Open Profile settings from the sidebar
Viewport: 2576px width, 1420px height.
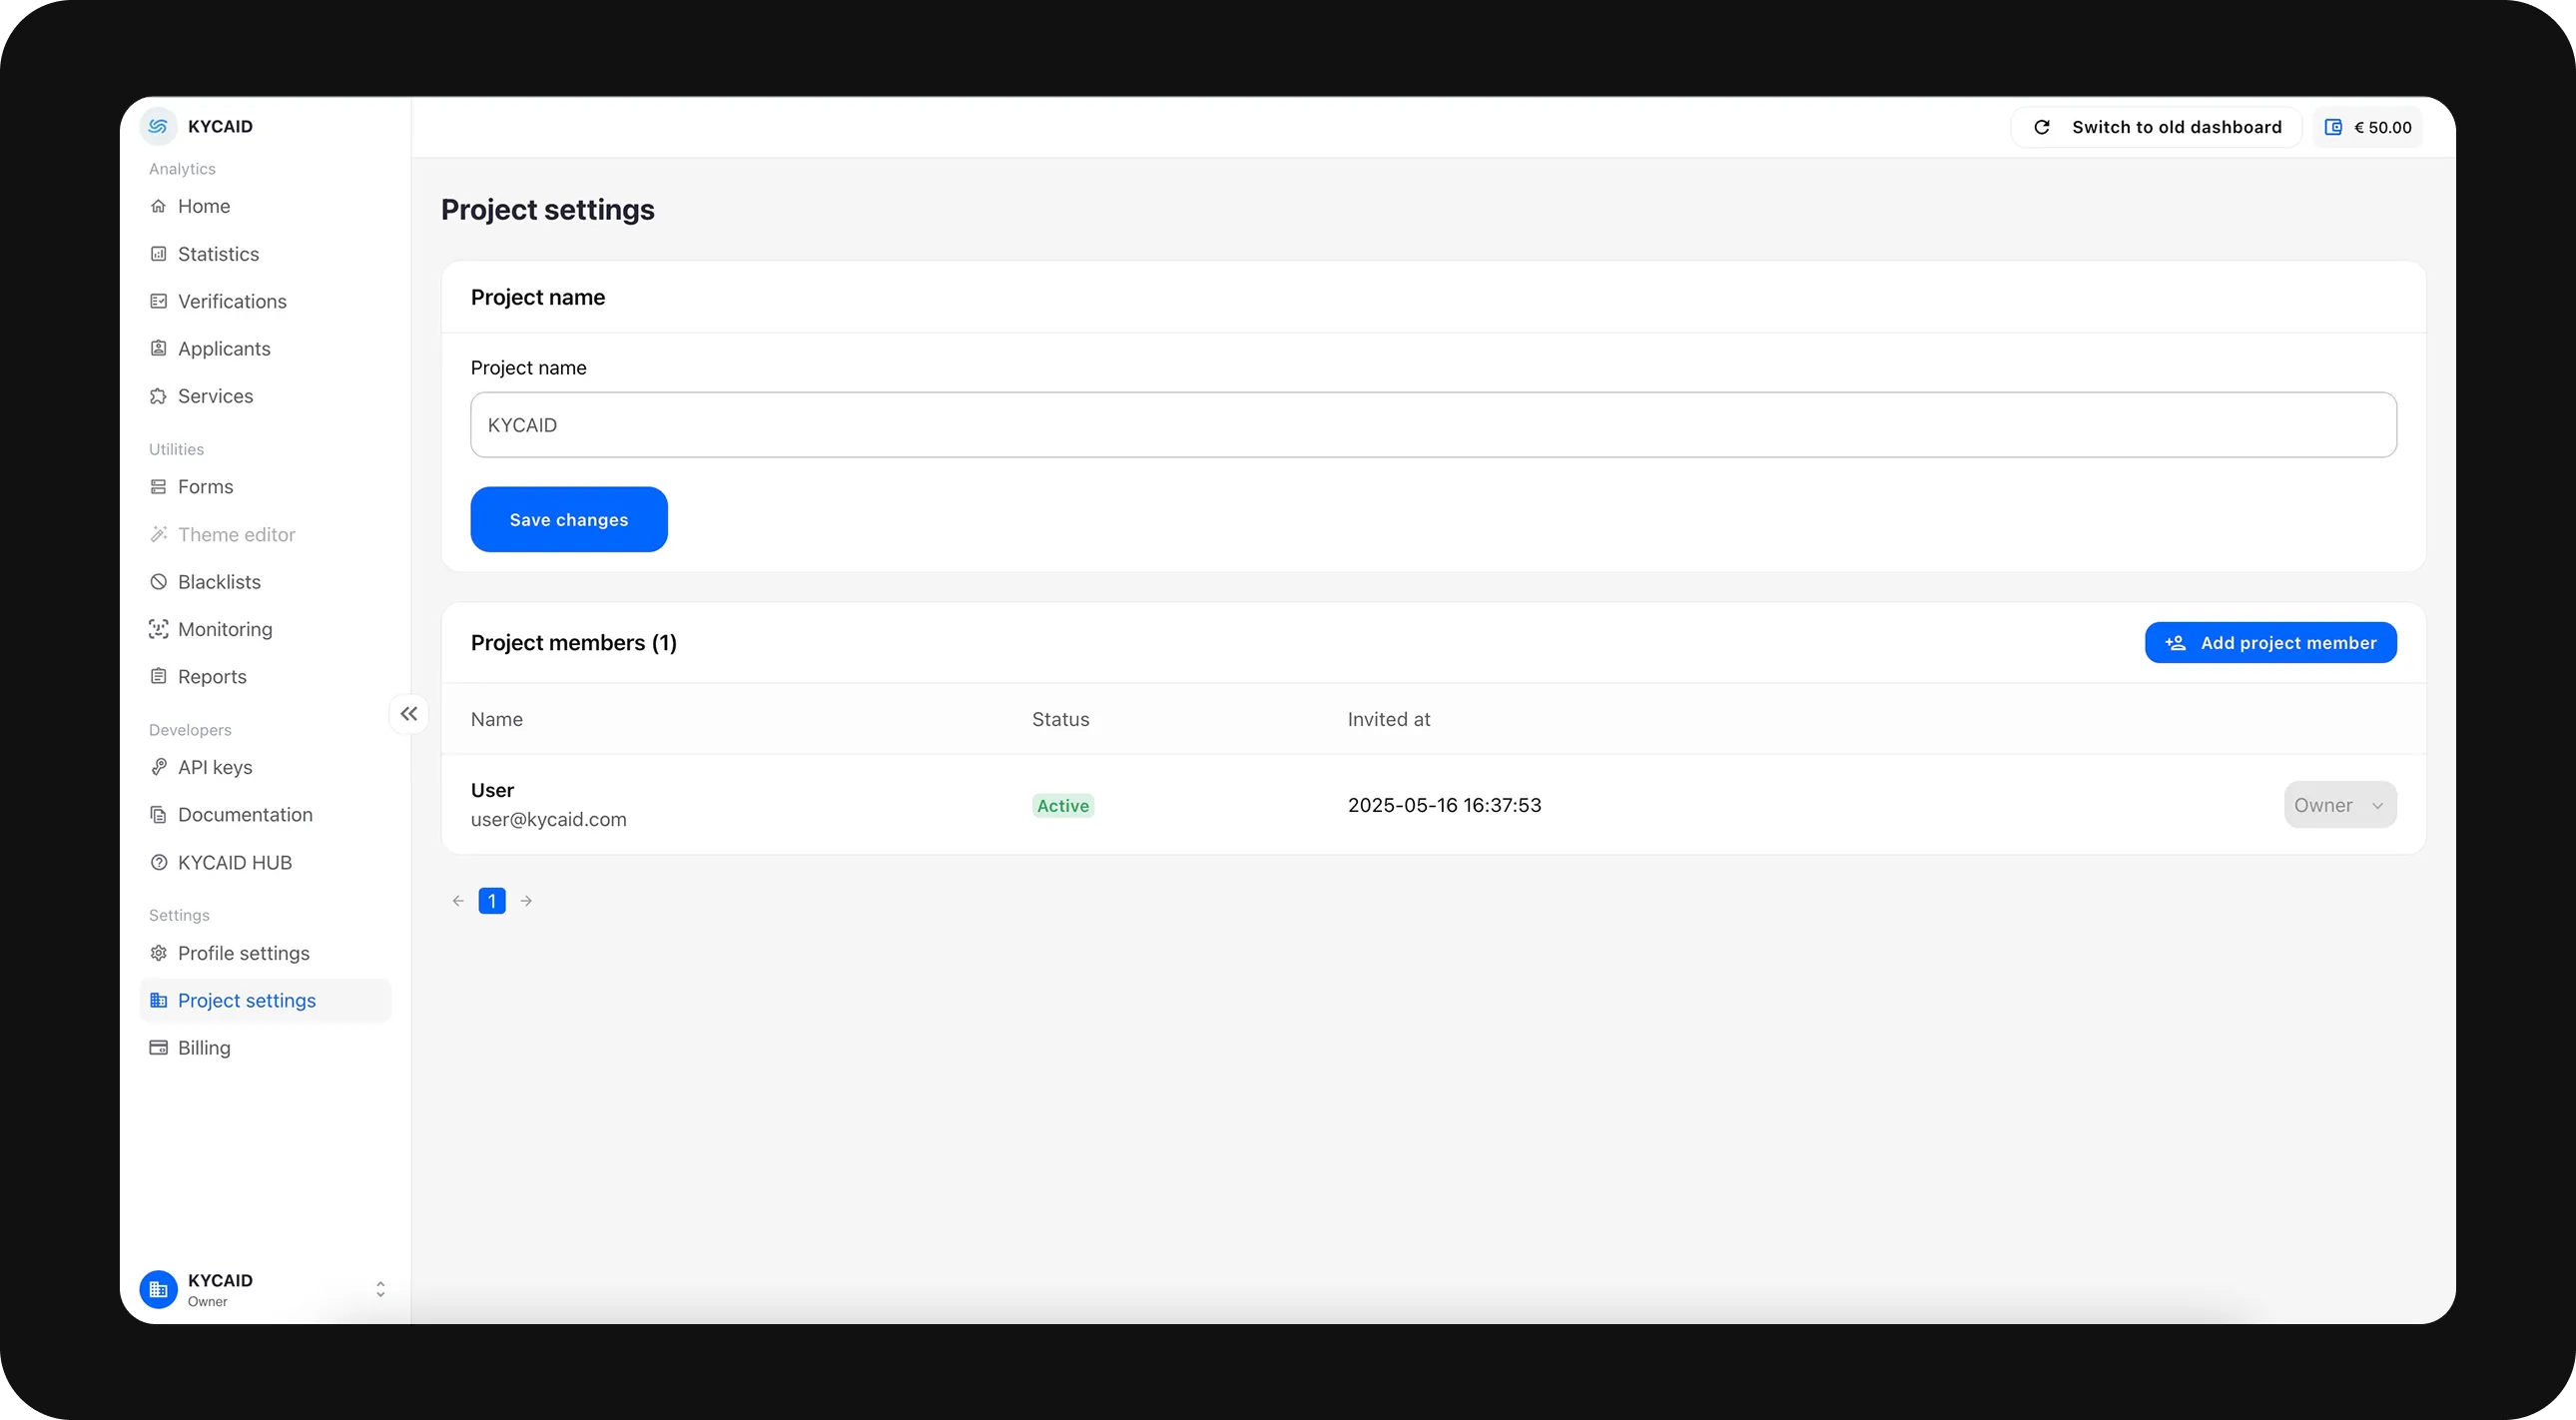click(244, 953)
